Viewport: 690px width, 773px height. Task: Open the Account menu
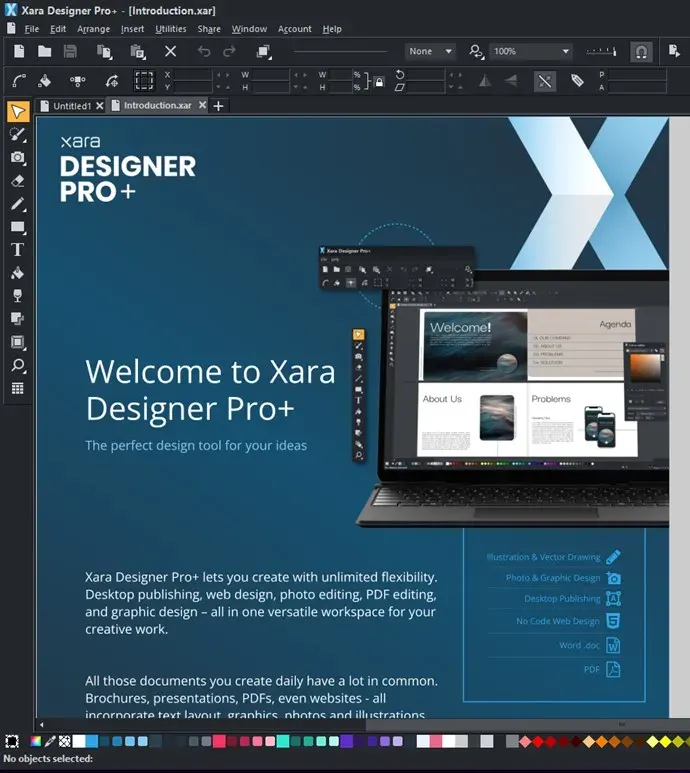click(x=295, y=29)
